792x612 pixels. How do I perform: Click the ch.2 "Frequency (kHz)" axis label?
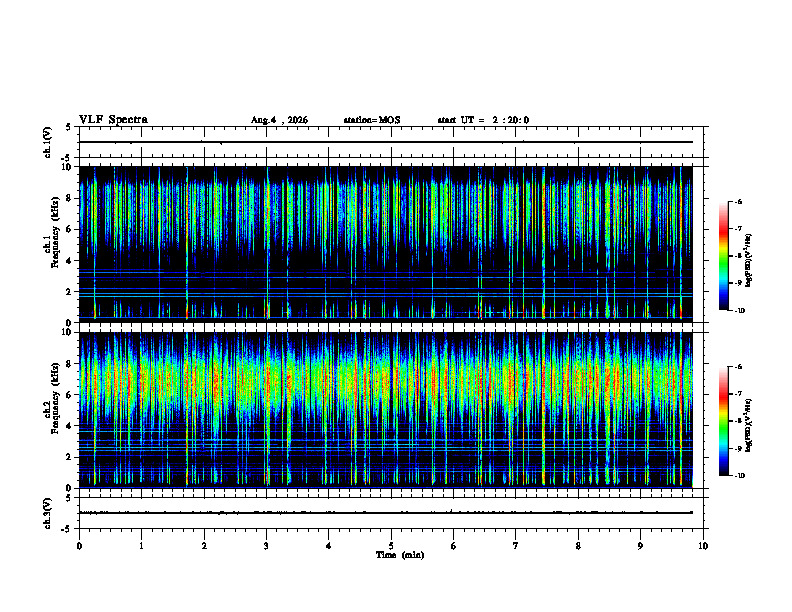[55, 397]
